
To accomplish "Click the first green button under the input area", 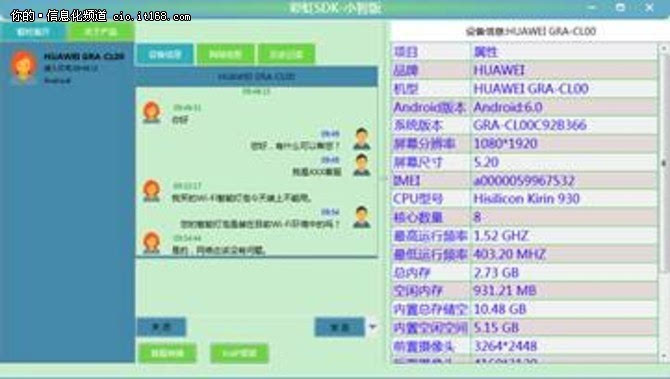I will coord(168,353).
